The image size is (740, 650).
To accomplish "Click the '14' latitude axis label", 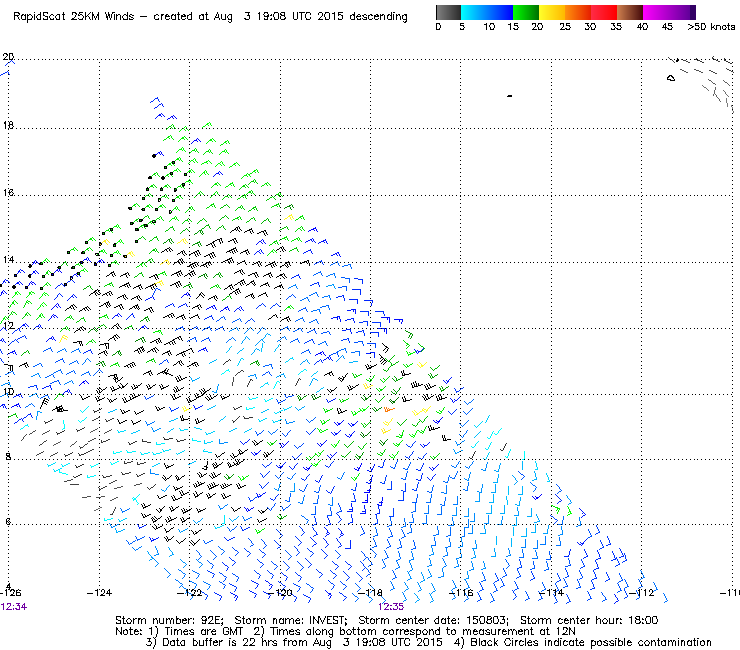I will pyautogui.click(x=8, y=260).
